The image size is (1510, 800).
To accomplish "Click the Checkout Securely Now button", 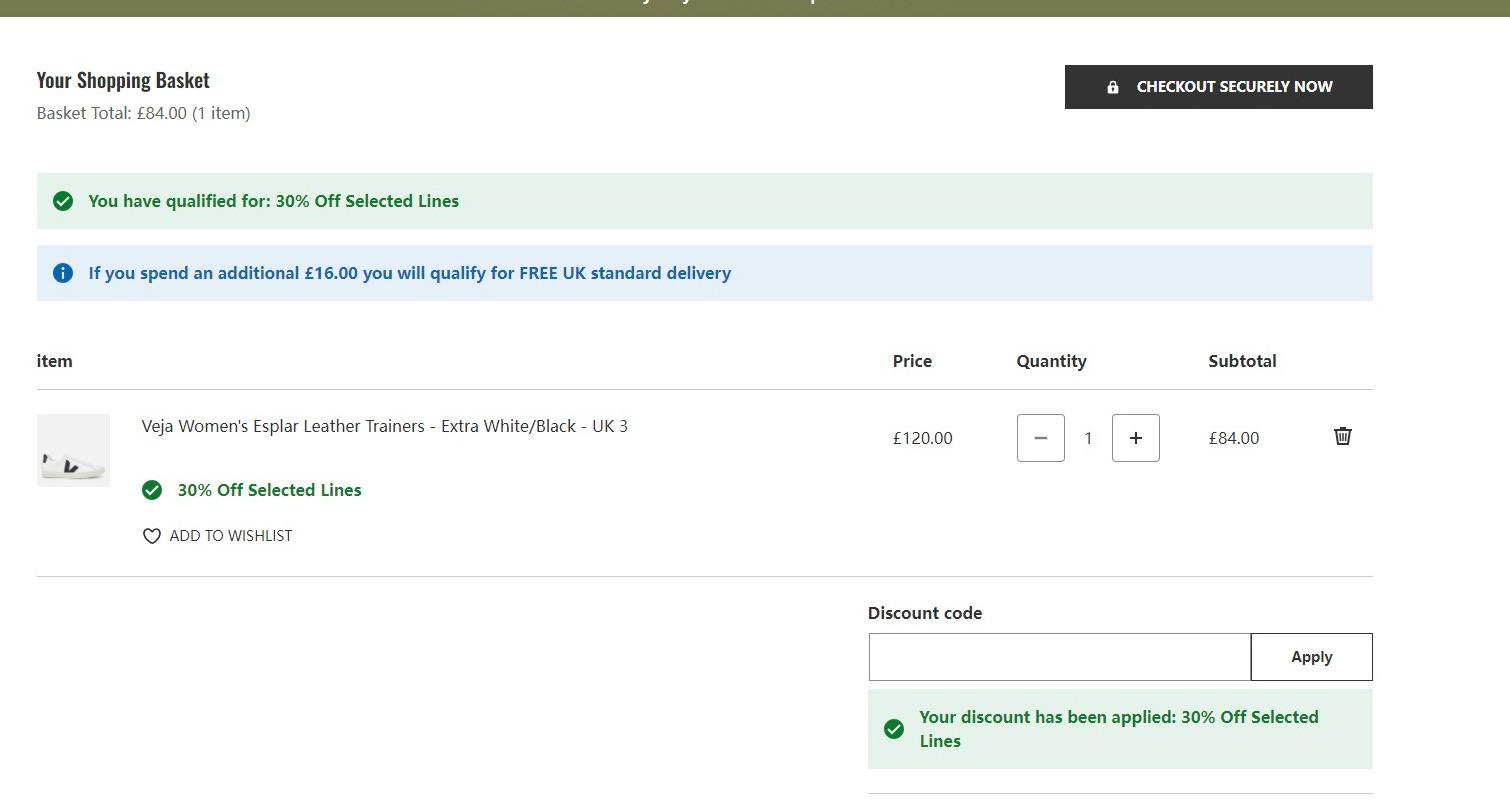I will coord(1218,87).
